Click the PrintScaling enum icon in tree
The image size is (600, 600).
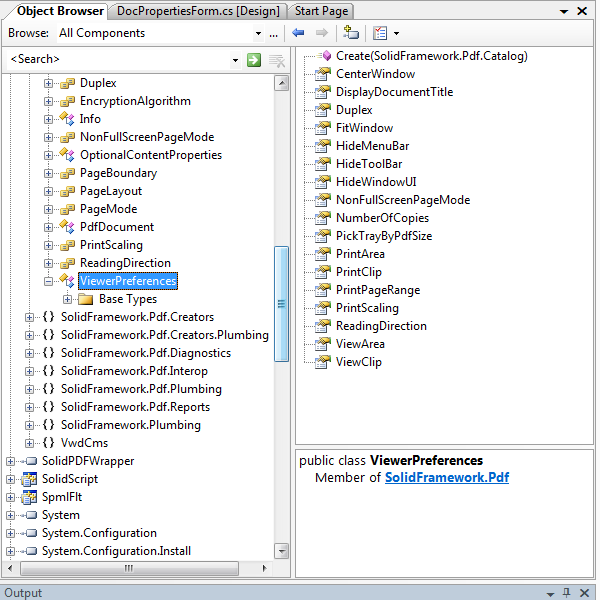click(x=67, y=245)
